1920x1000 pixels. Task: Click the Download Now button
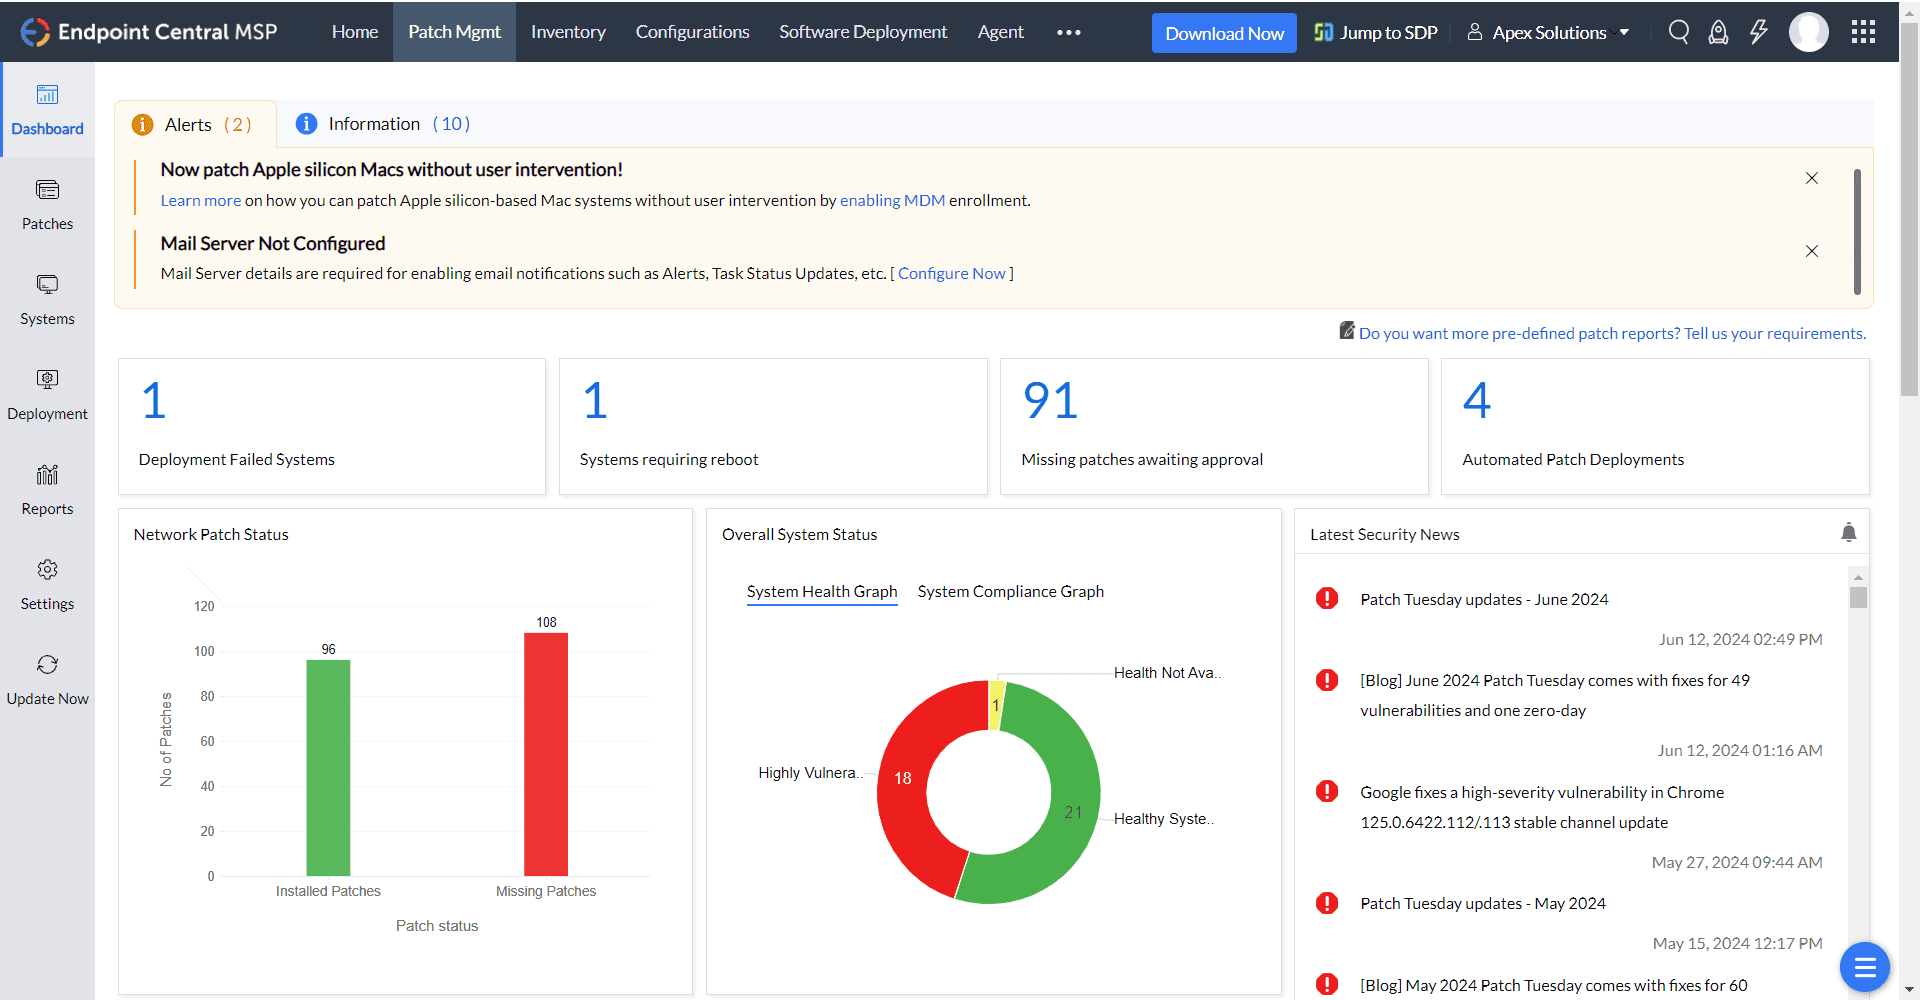coord(1223,33)
